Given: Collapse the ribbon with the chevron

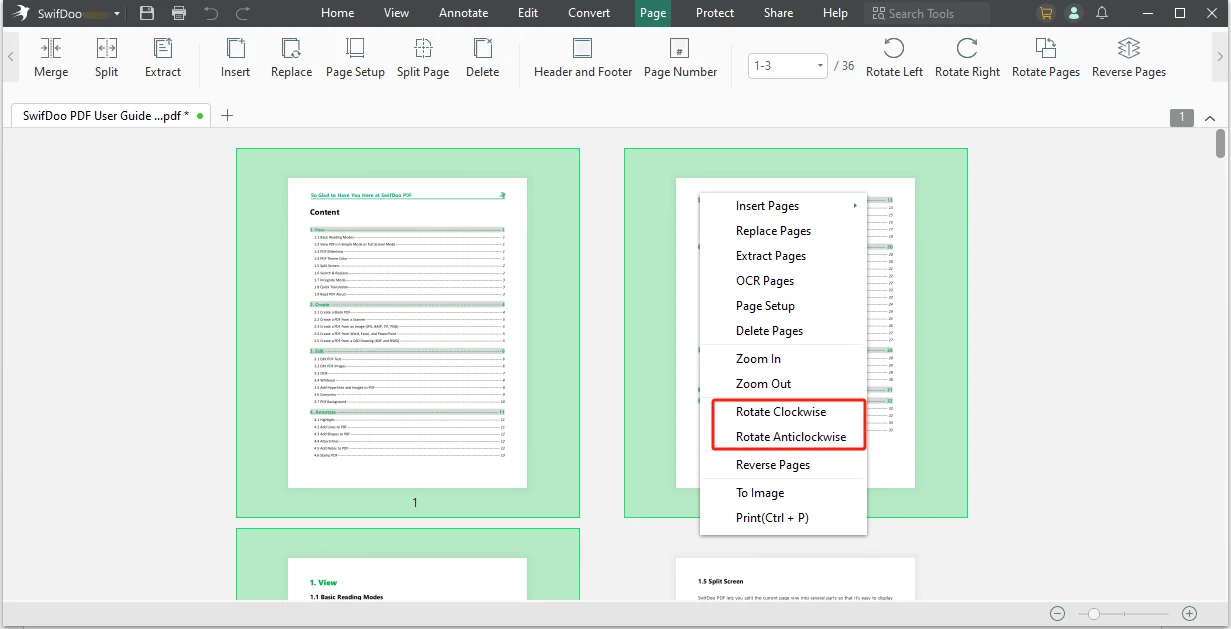Looking at the screenshot, I should pos(1209,118).
